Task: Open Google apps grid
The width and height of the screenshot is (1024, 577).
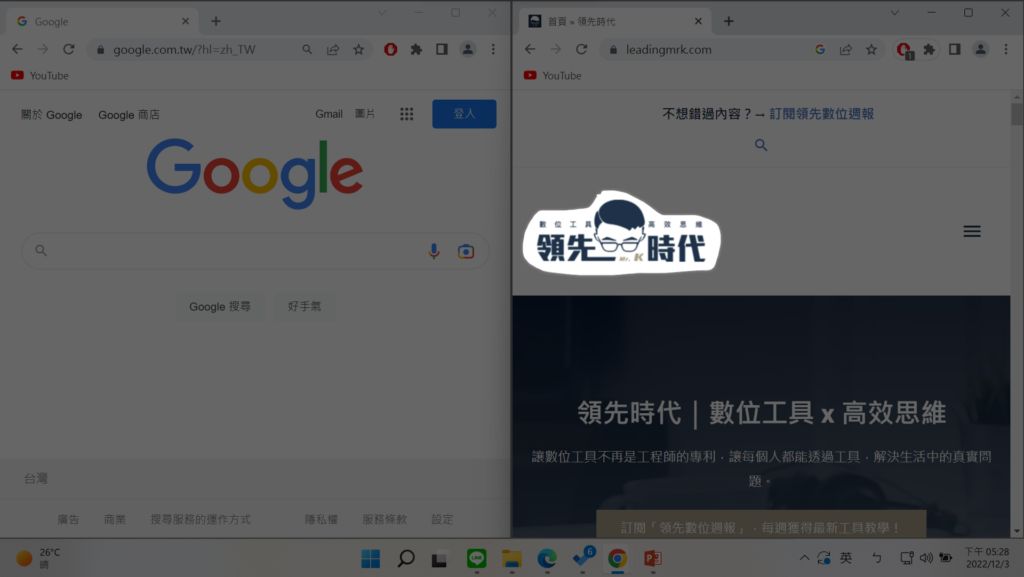Action: 407,114
